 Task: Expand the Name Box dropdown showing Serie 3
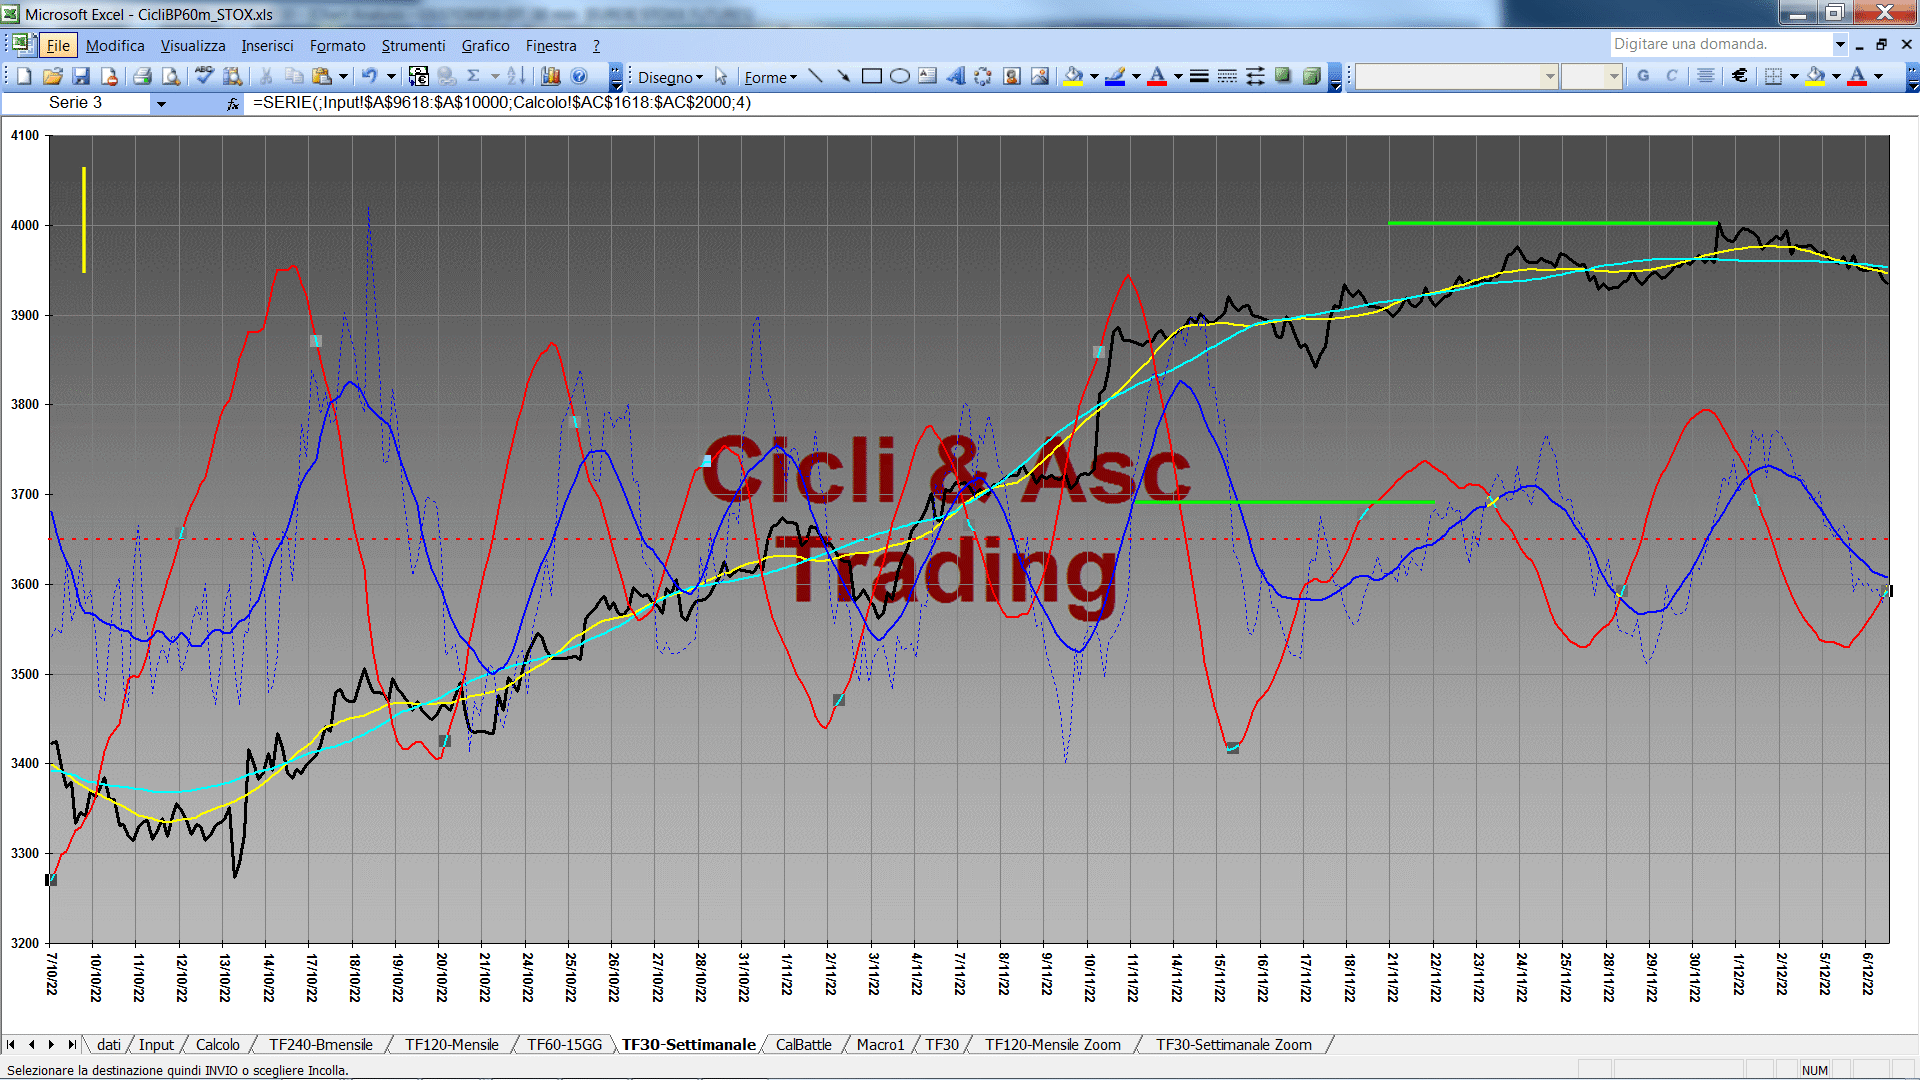coord(161,103)
